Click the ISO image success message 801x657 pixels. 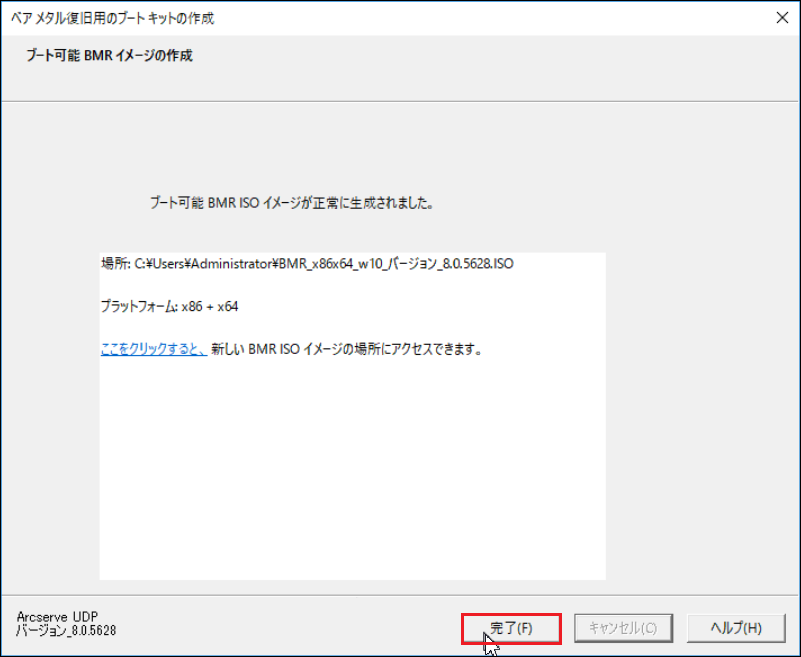click(292, 203)
